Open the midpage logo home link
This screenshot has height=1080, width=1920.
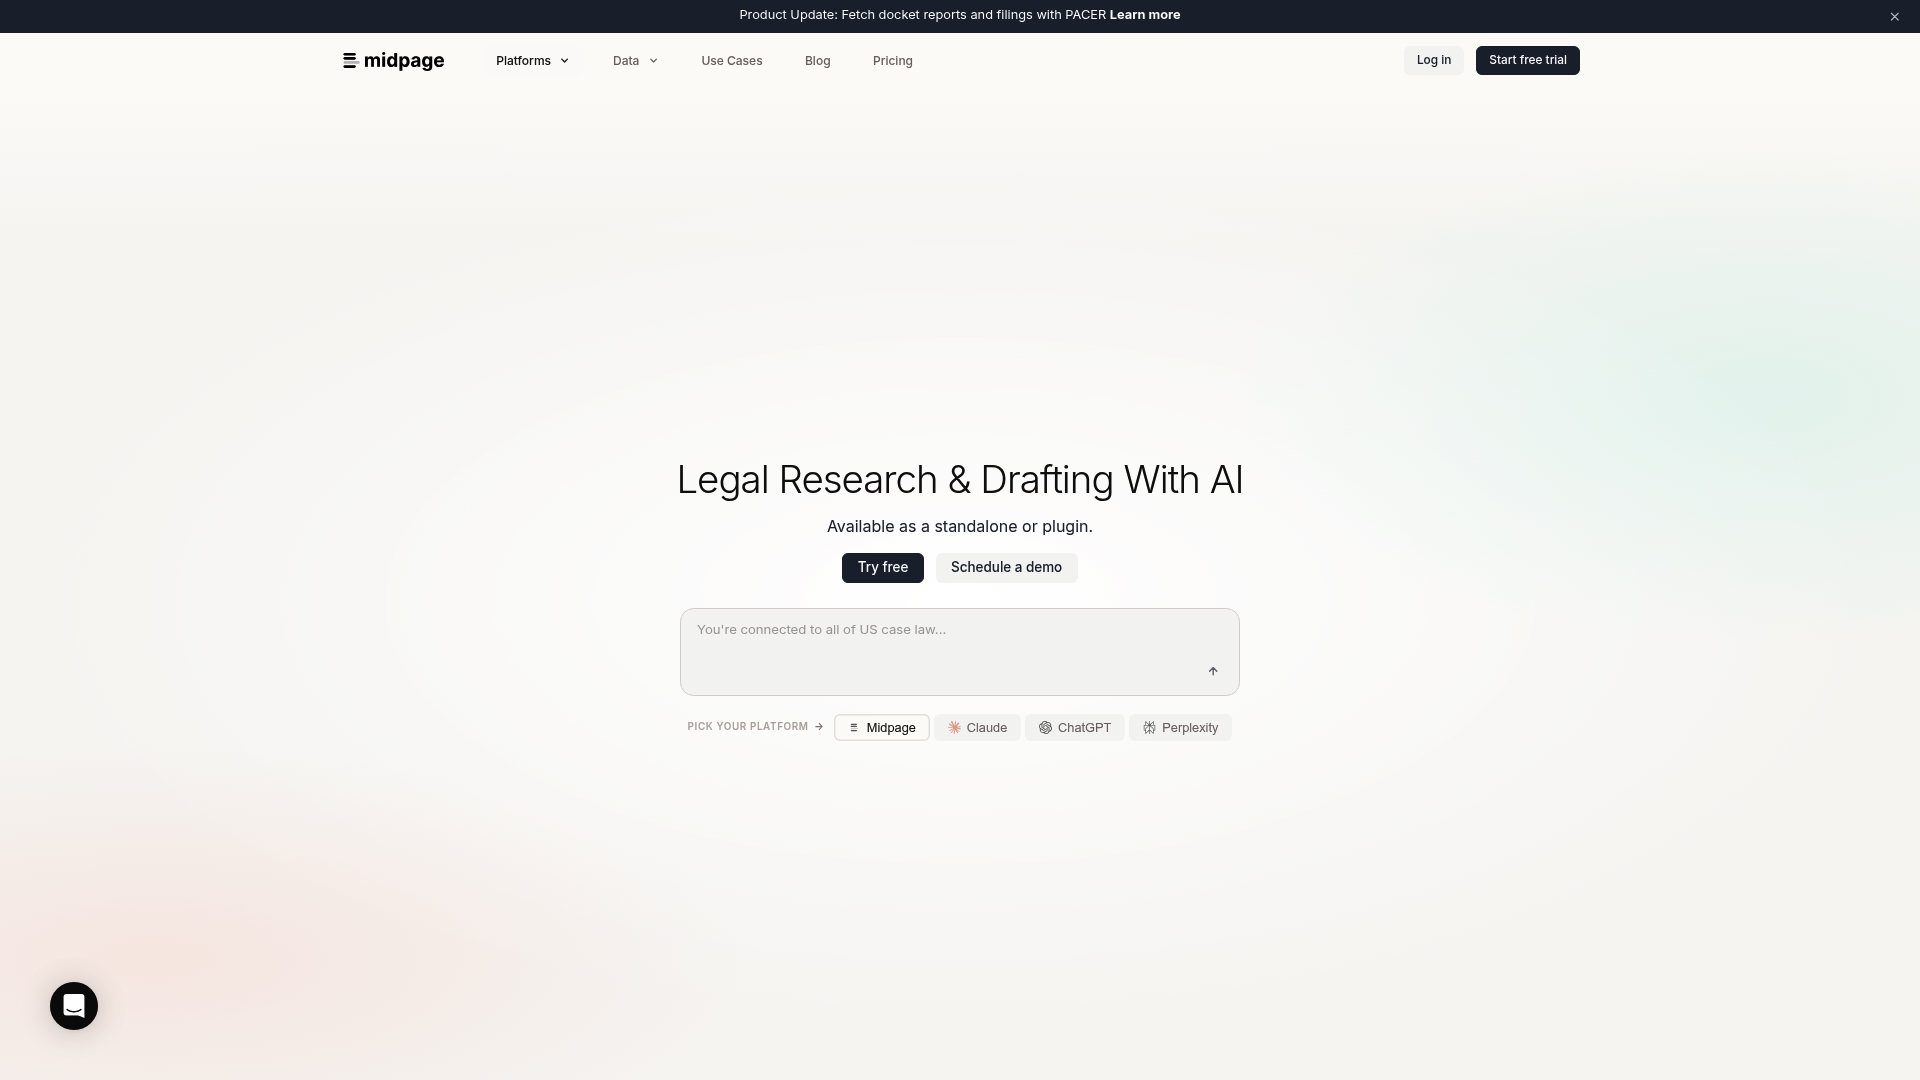(393, 61)
